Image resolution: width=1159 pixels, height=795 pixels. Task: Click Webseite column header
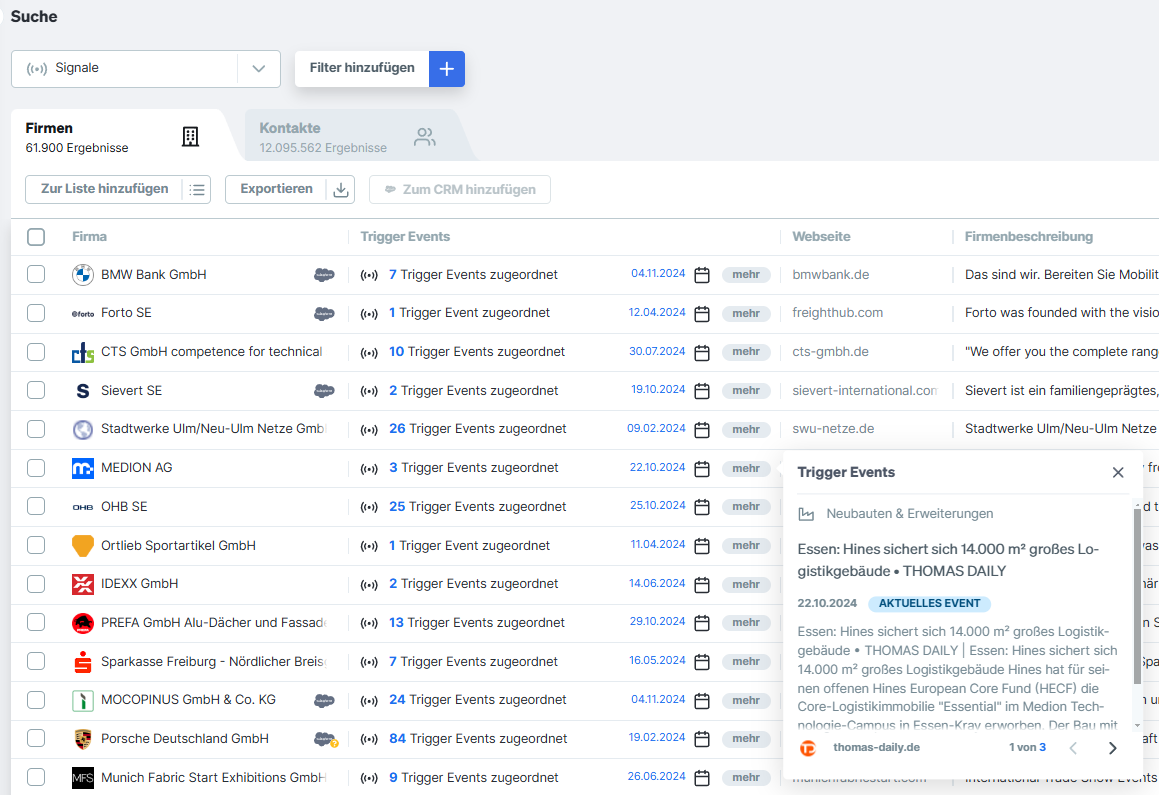click(x=821, y=237)
